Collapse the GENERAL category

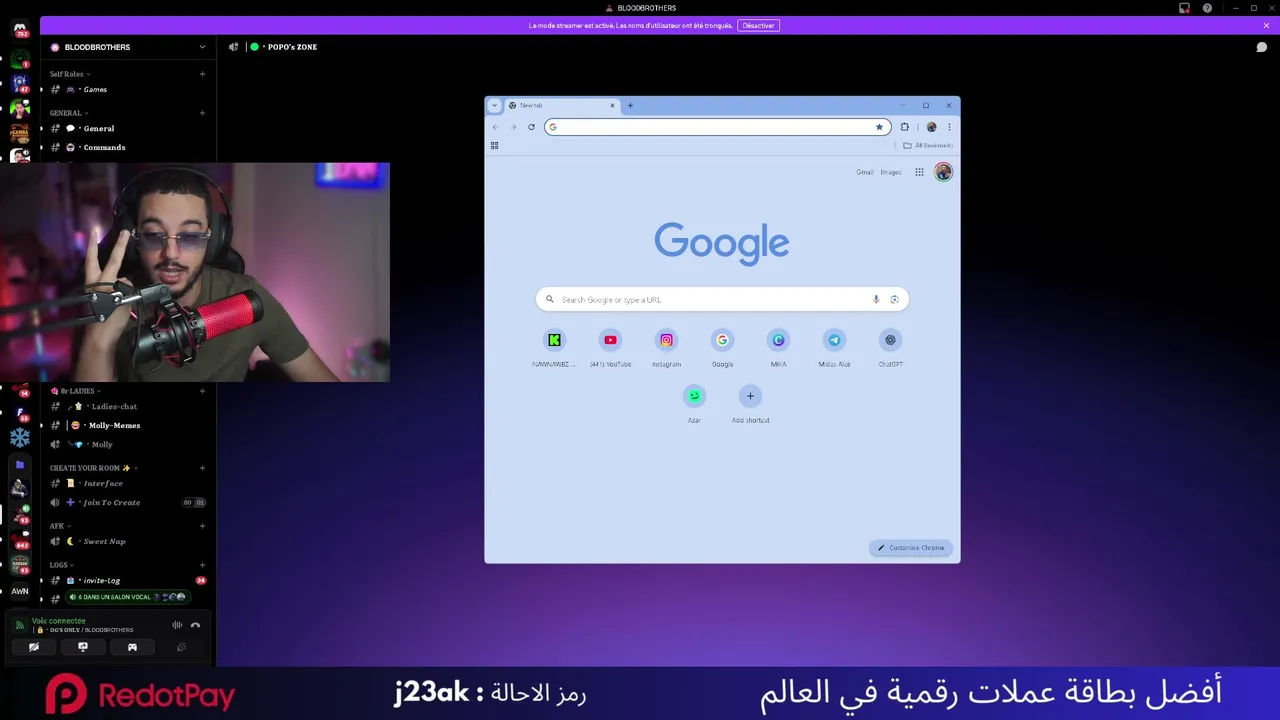tap(69, 113)
